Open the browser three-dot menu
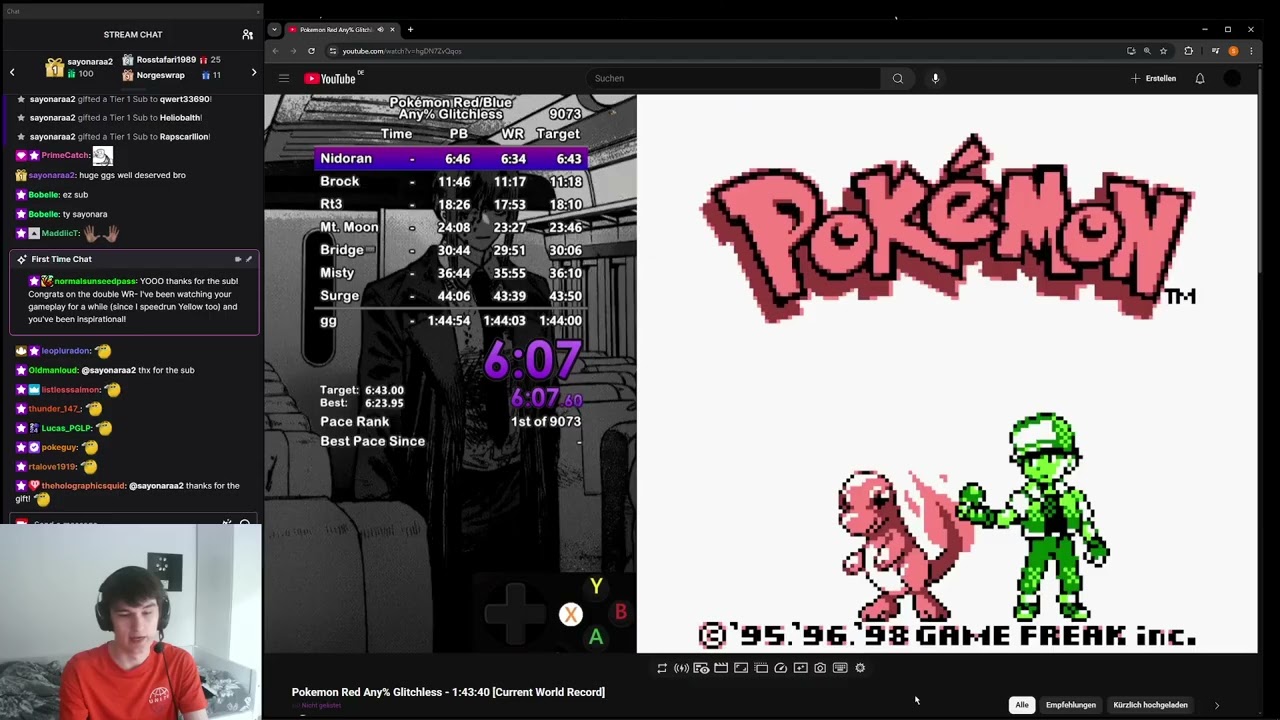Image resolution: width=1280 pixels, height=720 pixels. click(1250, 51)
